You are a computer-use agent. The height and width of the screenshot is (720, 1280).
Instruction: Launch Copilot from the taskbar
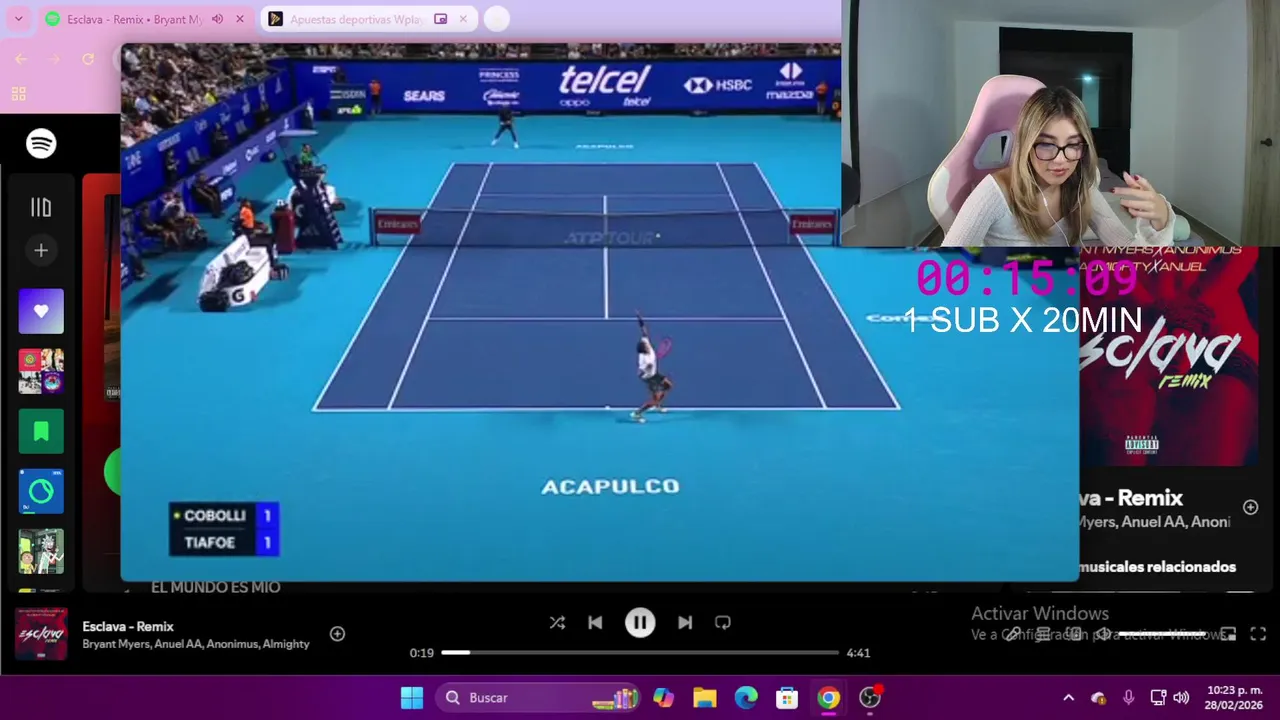663,698
